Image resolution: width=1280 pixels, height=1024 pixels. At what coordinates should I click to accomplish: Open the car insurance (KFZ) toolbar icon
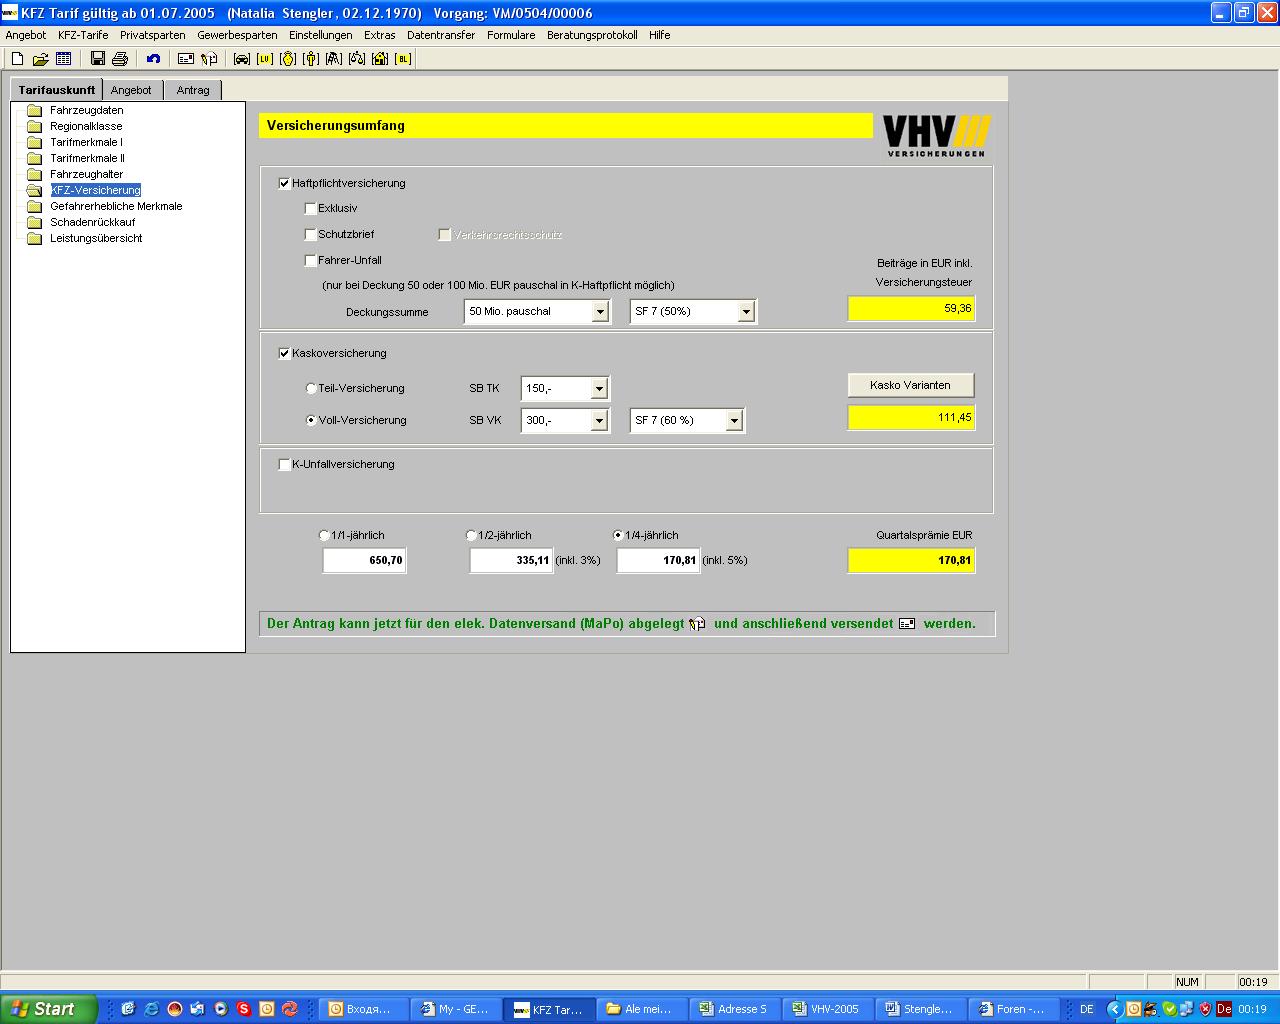[x=241, y=59]
